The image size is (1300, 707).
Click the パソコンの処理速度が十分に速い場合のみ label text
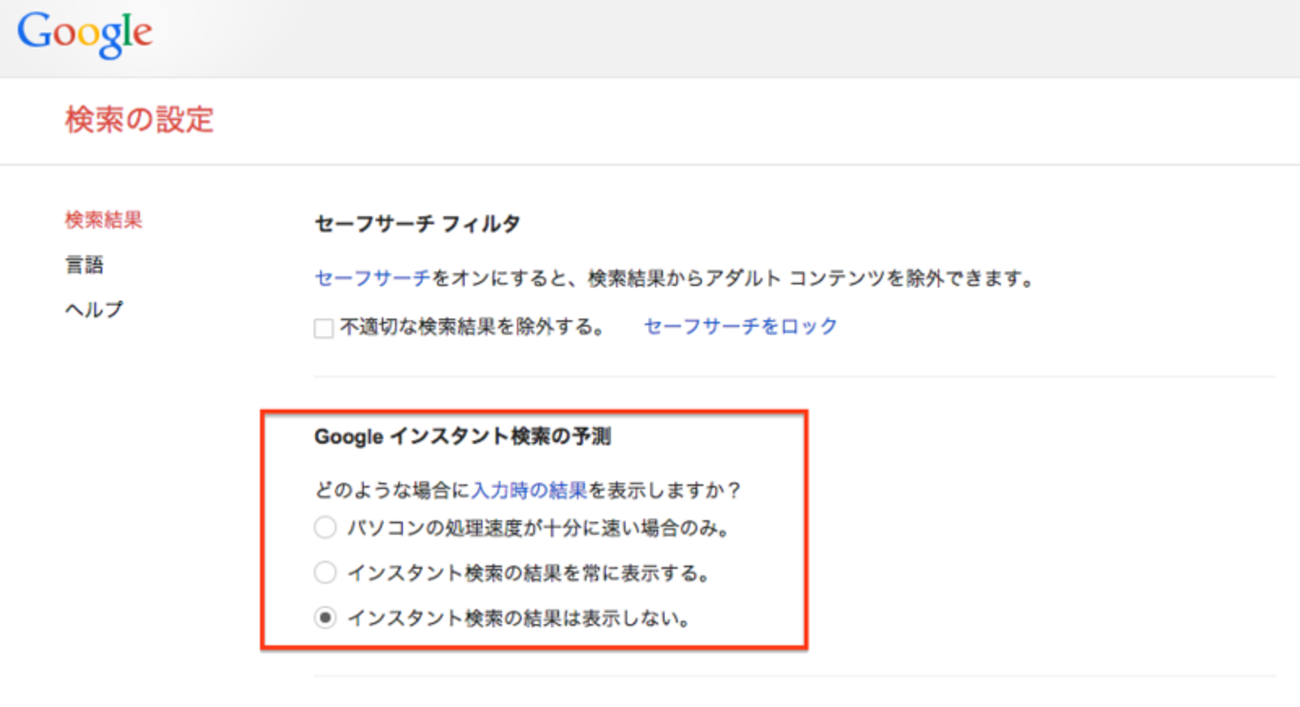tap(538, 527)
